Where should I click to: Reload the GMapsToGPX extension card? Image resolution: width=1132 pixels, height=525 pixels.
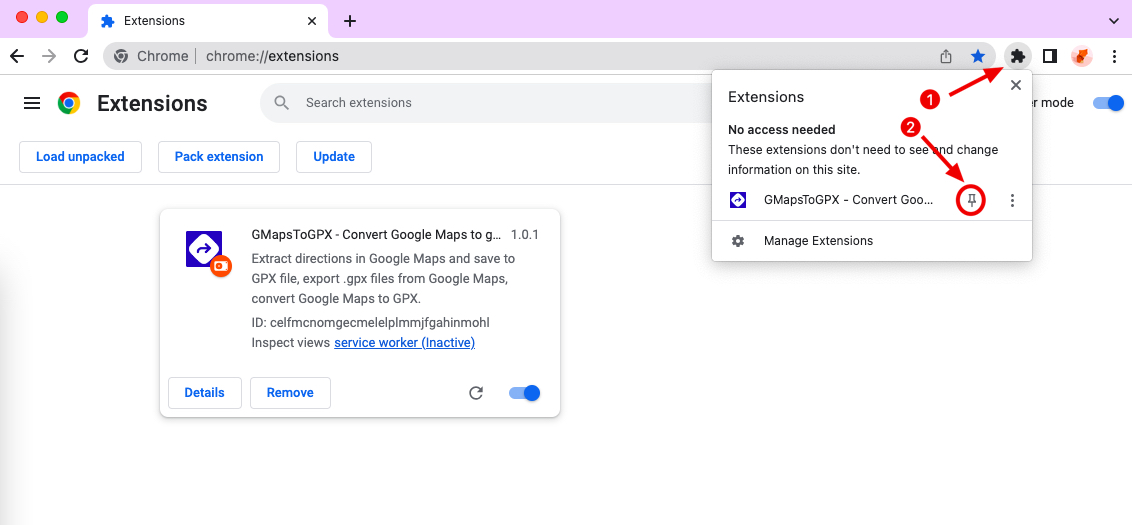(476, 393)
